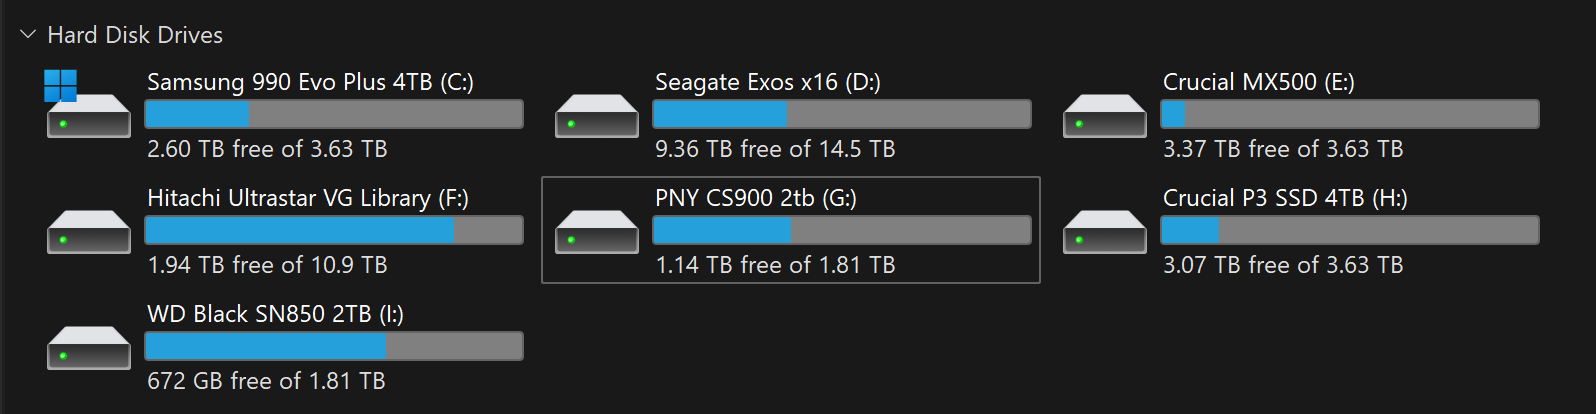Image resolution: width=1596 pixels, height=414 pixels.
Task: Select the Hard Disk Drives group header
Action: point(135,35)
